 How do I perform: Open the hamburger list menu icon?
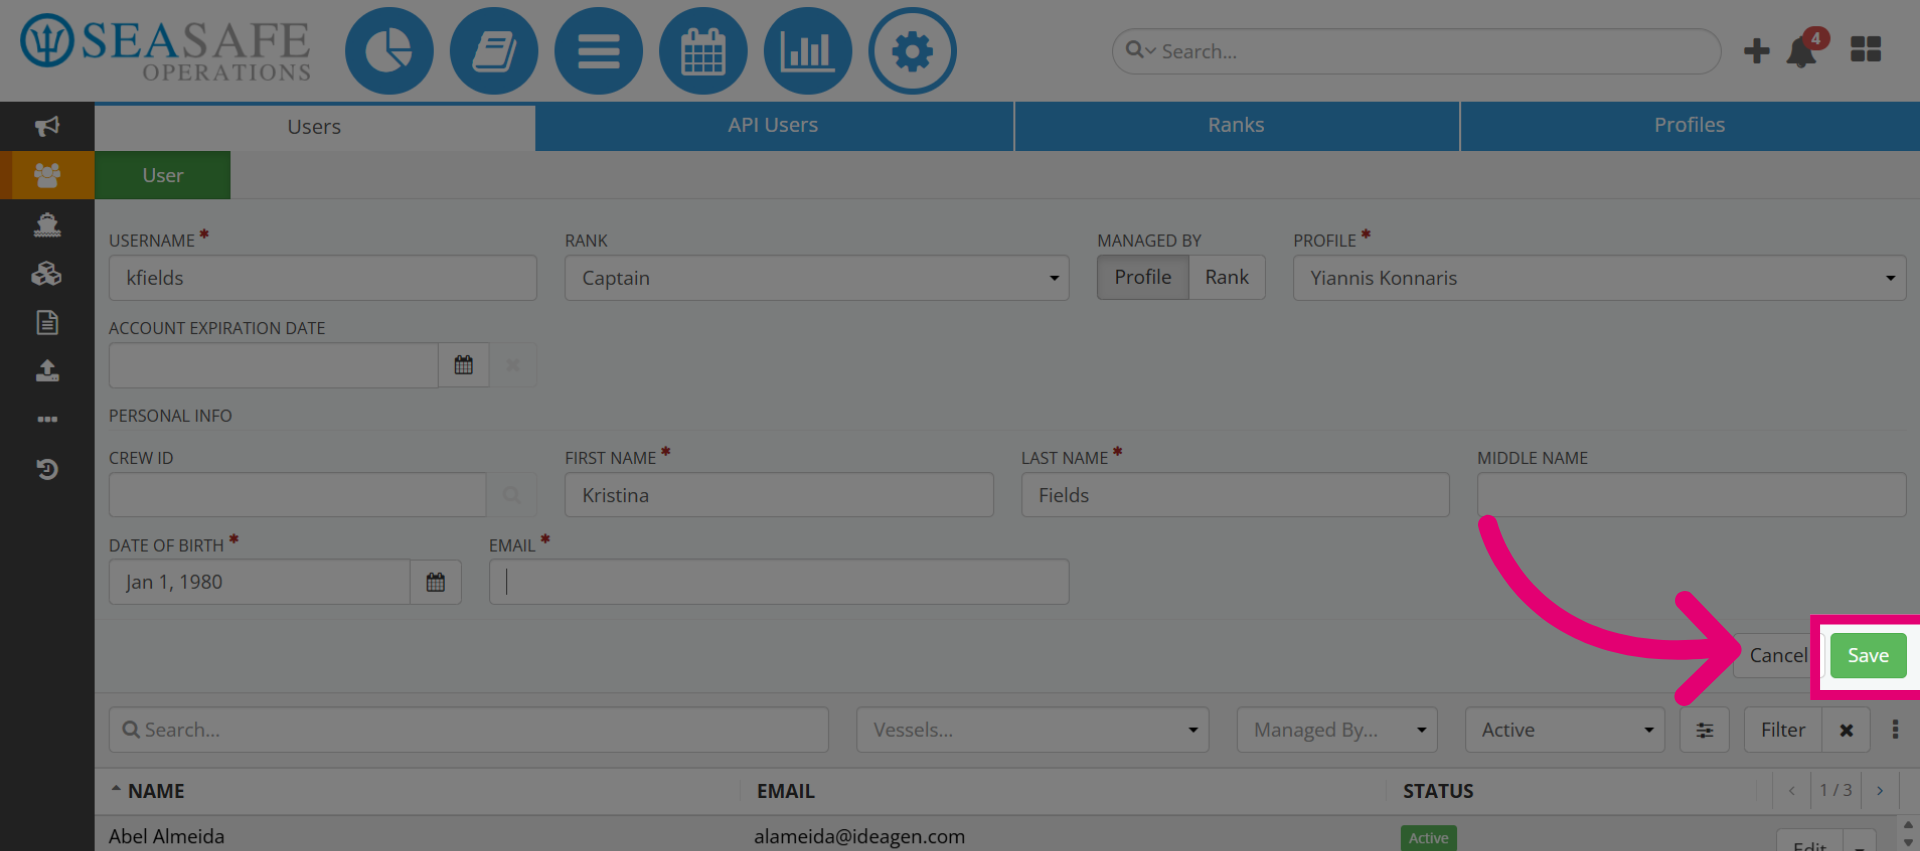(x=598, y=51)
